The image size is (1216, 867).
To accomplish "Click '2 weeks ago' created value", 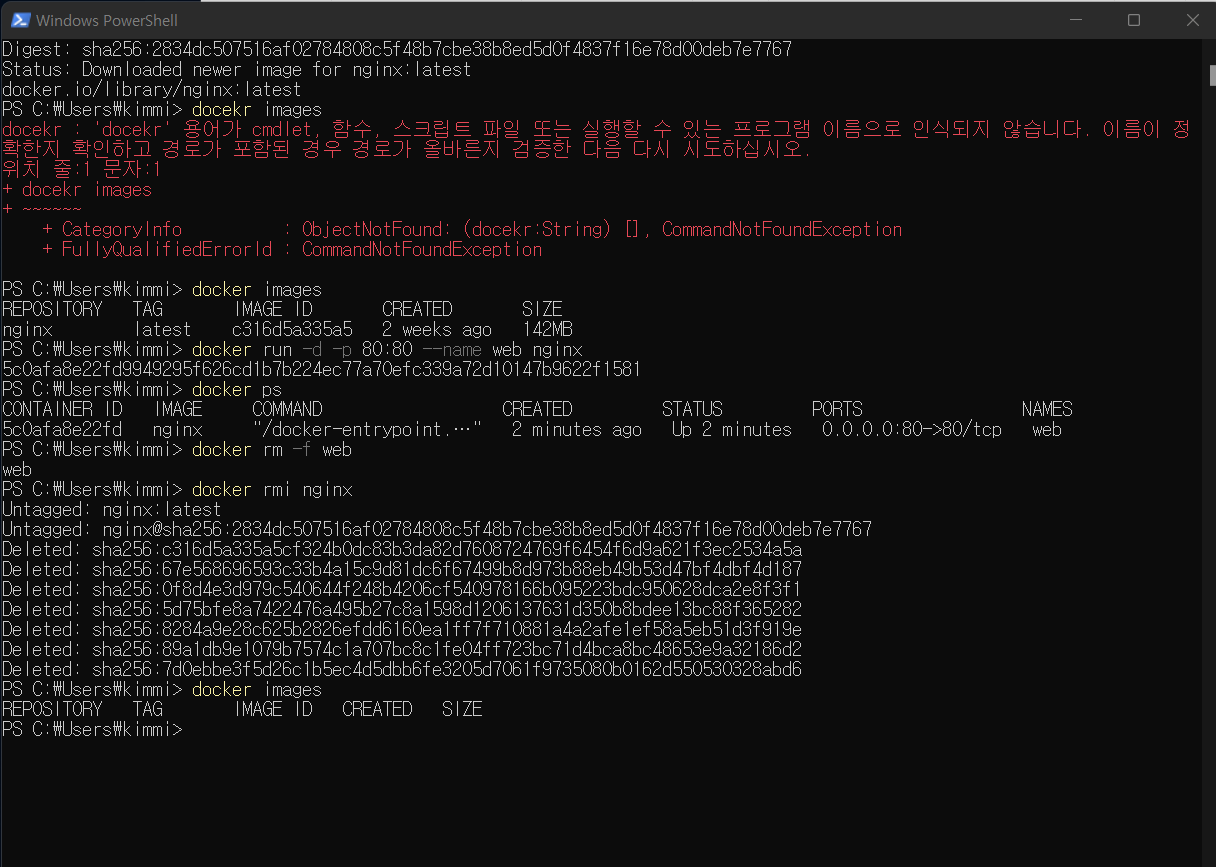I will coord(437,329).
